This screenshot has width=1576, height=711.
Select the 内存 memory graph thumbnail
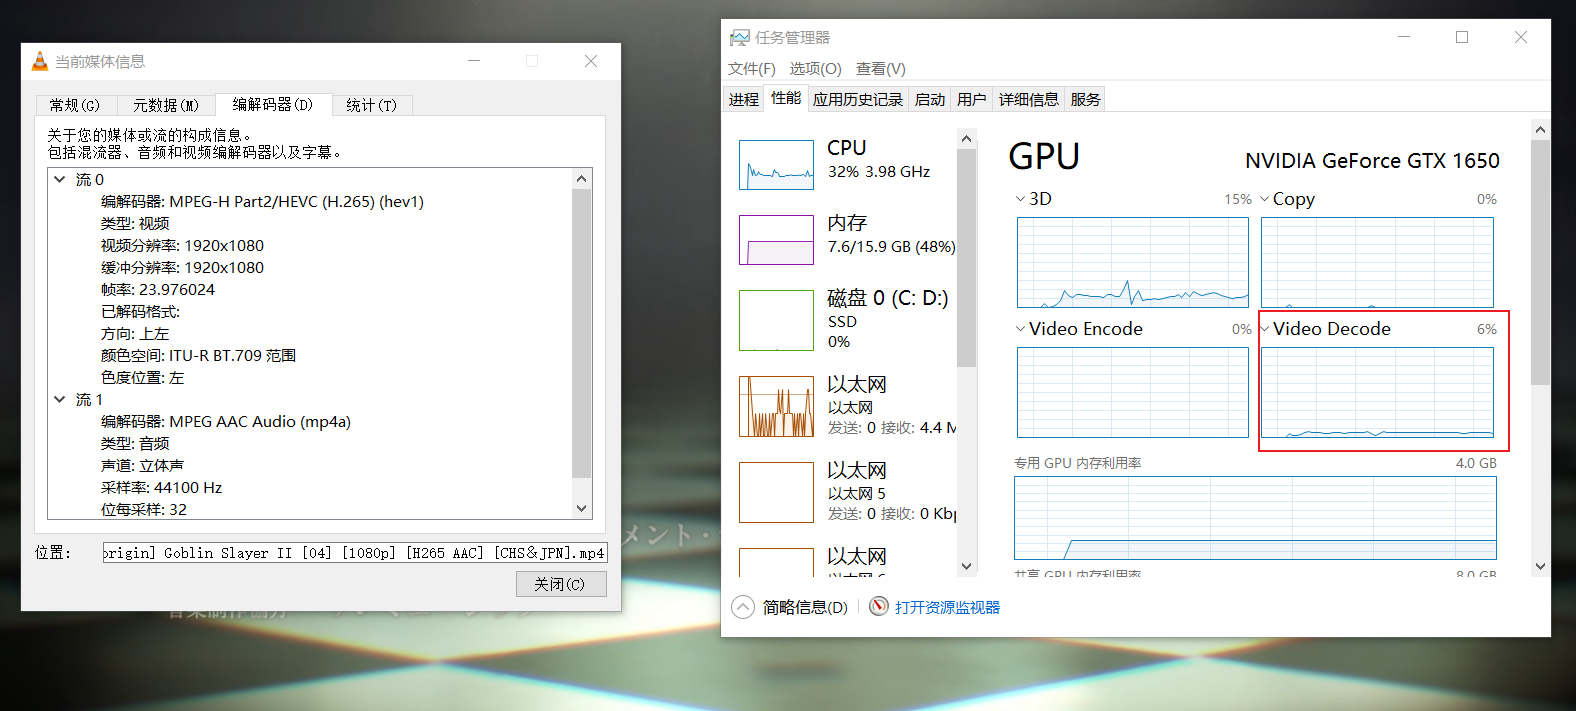pyautogui.click(x=776, y=240)
